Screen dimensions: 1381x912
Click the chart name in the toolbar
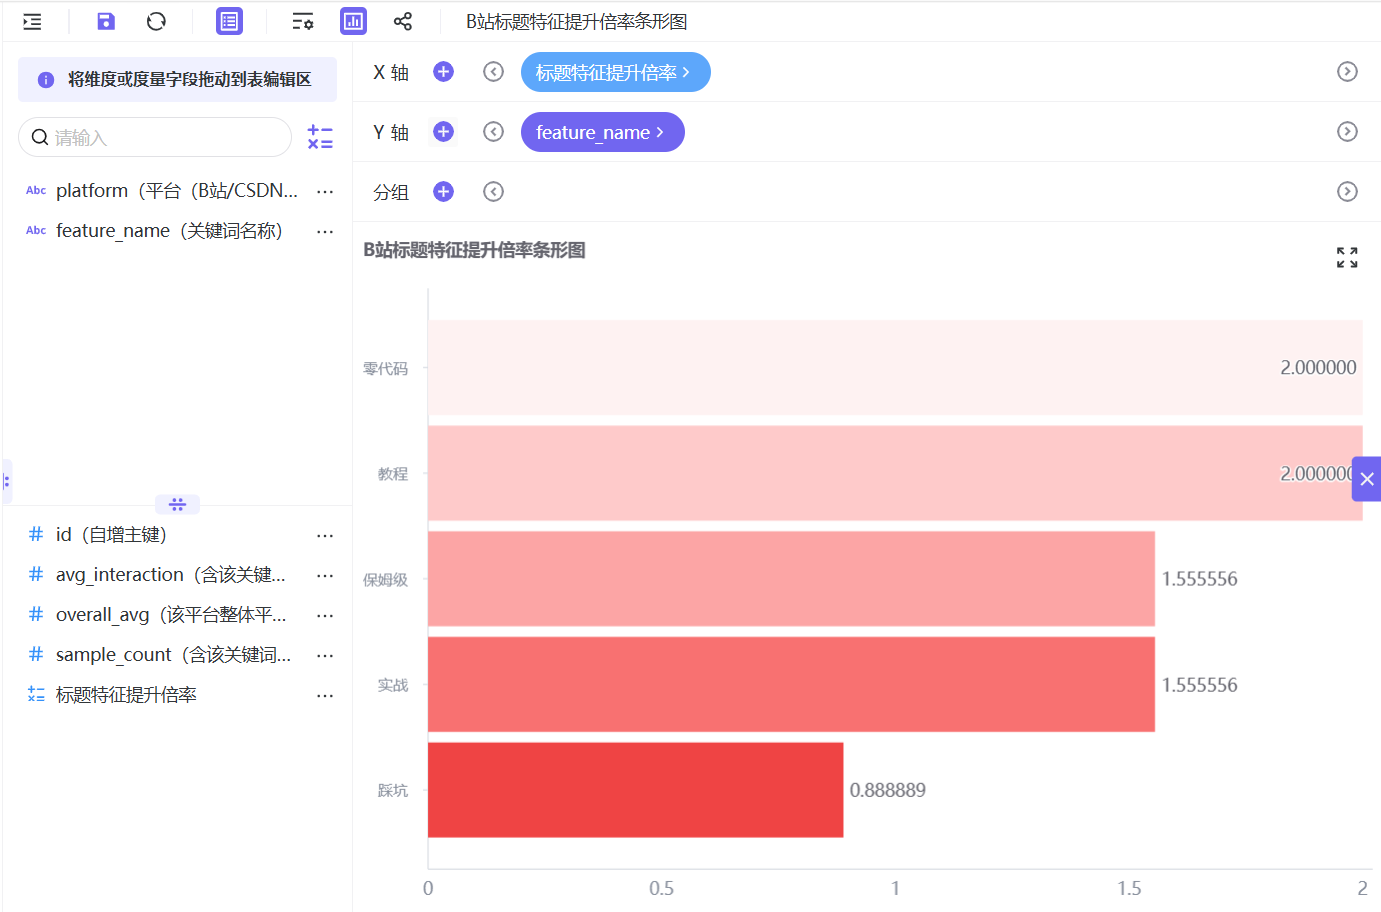click(x=577, y=22)
